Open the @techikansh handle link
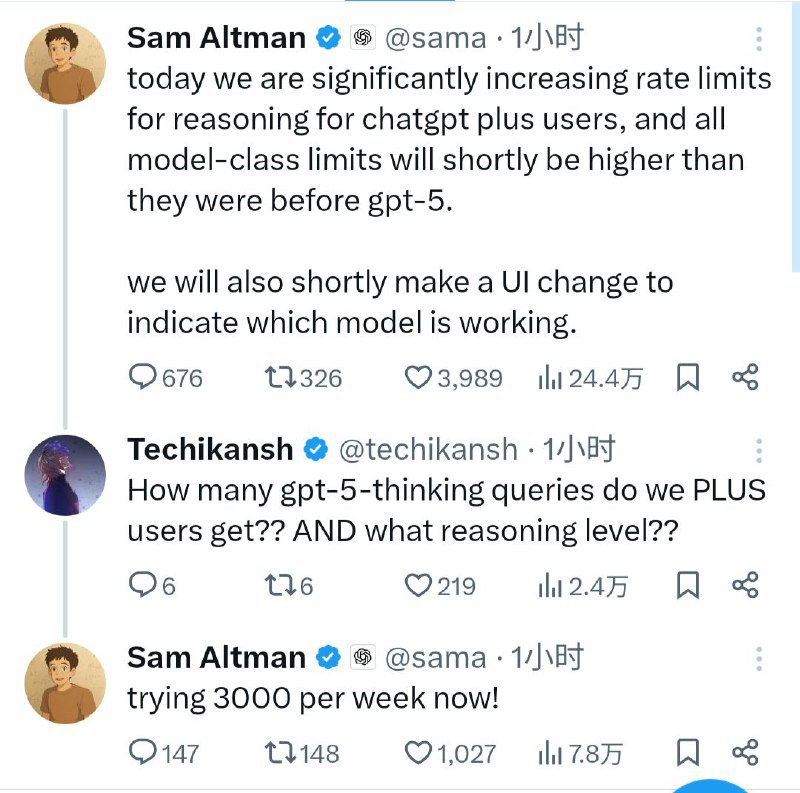Image resolution: width=800 pixels, height=793 pixels. click(x=430, y=450)
